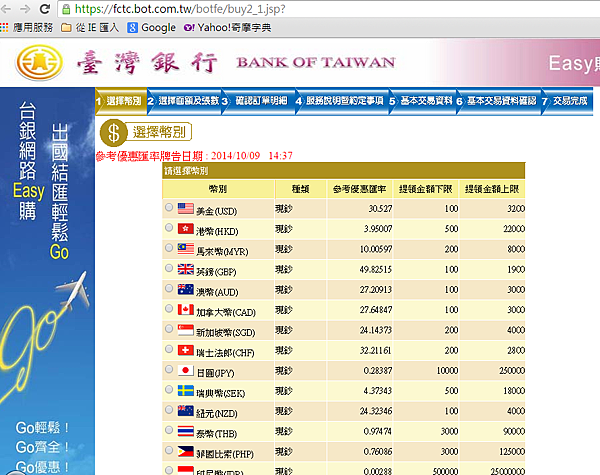This screenshot has width=600, height=475.
Task: Open the Apps bookmark grid icon
Action: (x=4, y=28)
